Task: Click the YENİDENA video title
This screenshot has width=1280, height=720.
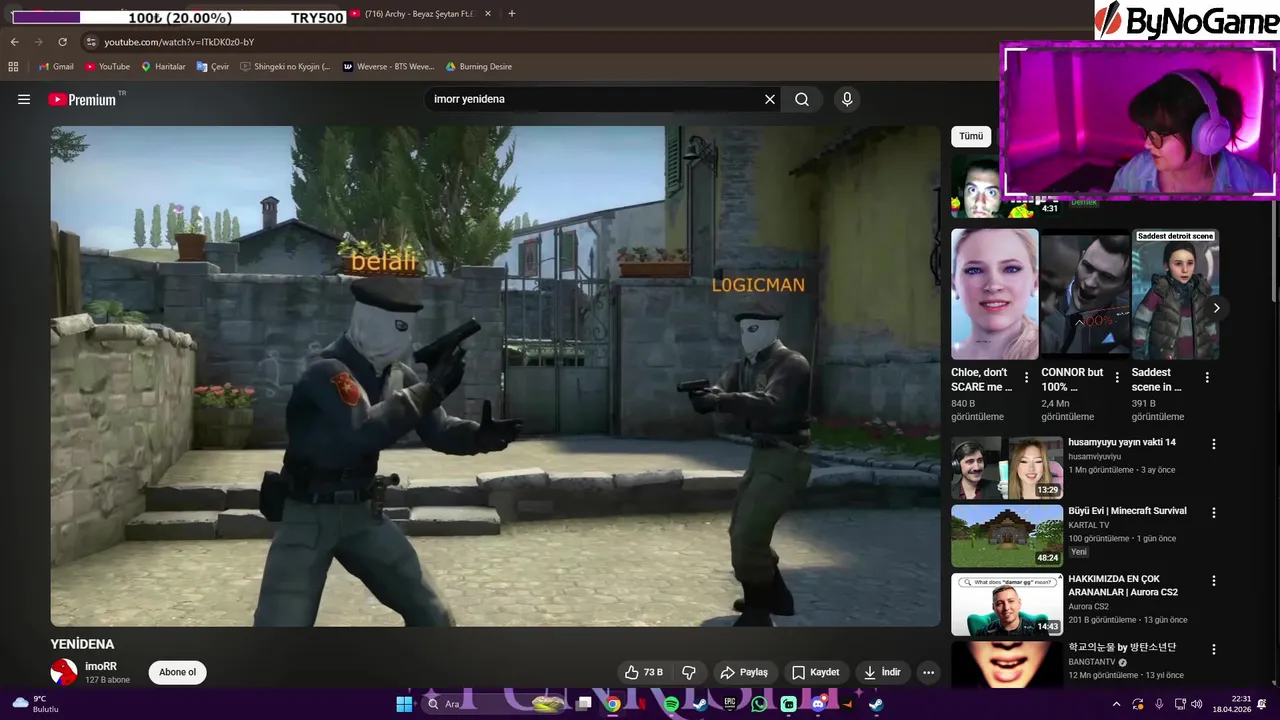Action: (83, 644)
